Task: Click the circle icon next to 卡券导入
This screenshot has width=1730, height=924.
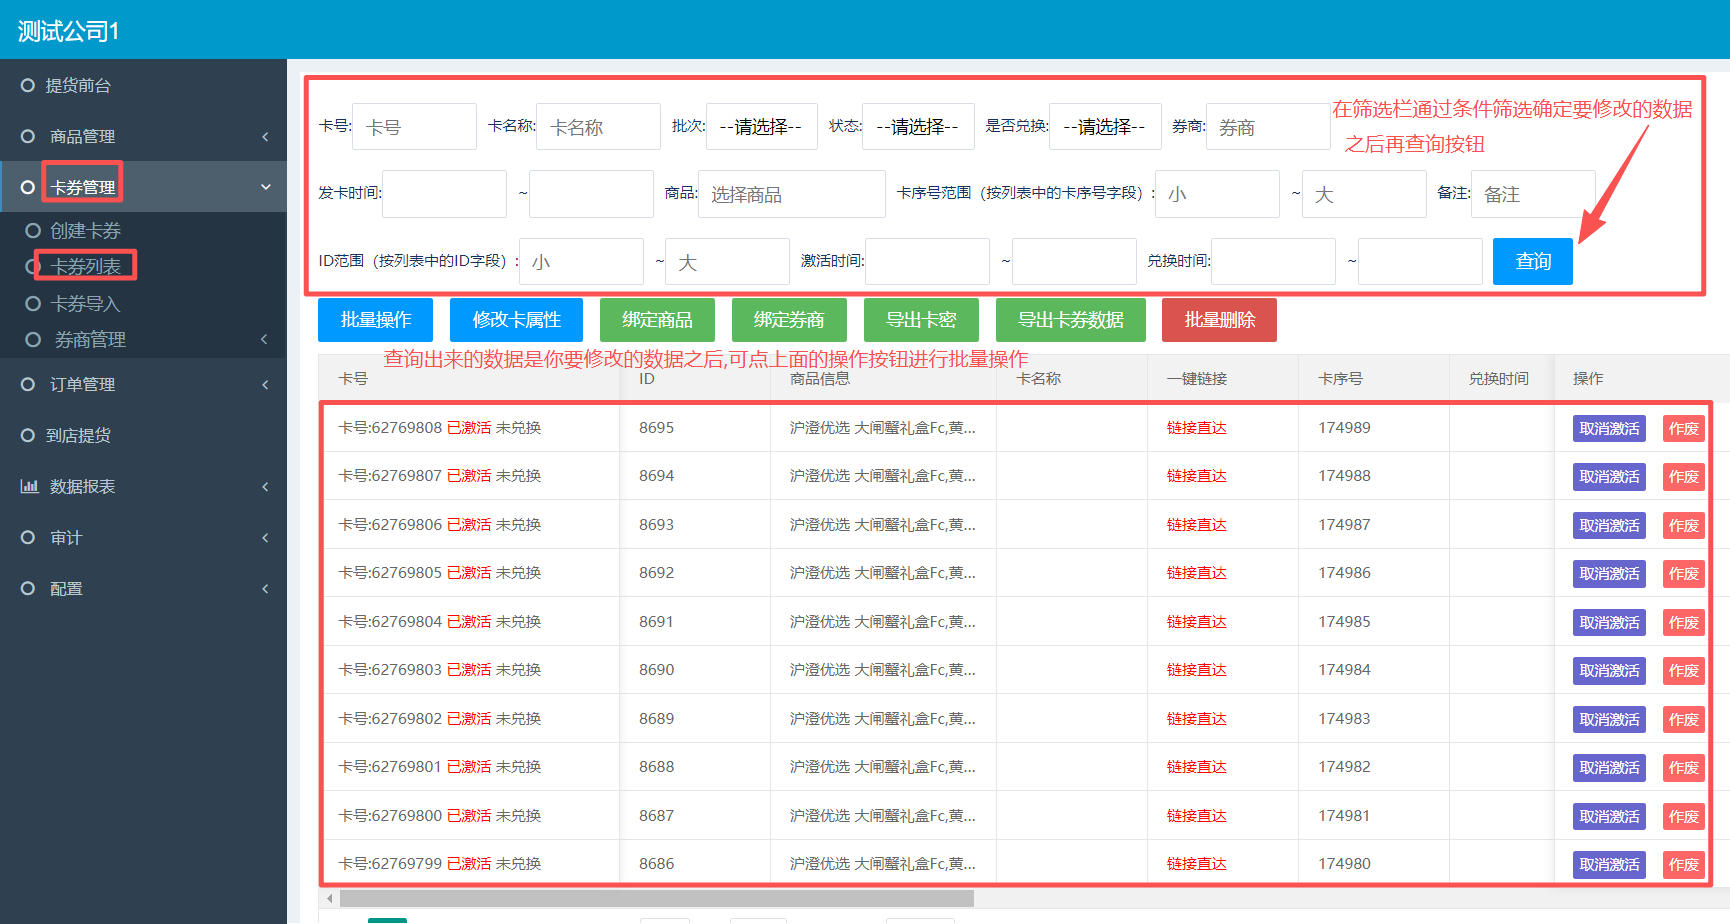Action: 33,304
